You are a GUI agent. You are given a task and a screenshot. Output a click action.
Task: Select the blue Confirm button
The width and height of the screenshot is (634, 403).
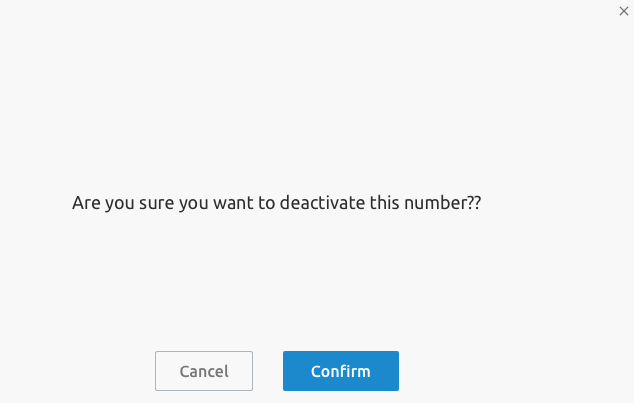(341, 371)
